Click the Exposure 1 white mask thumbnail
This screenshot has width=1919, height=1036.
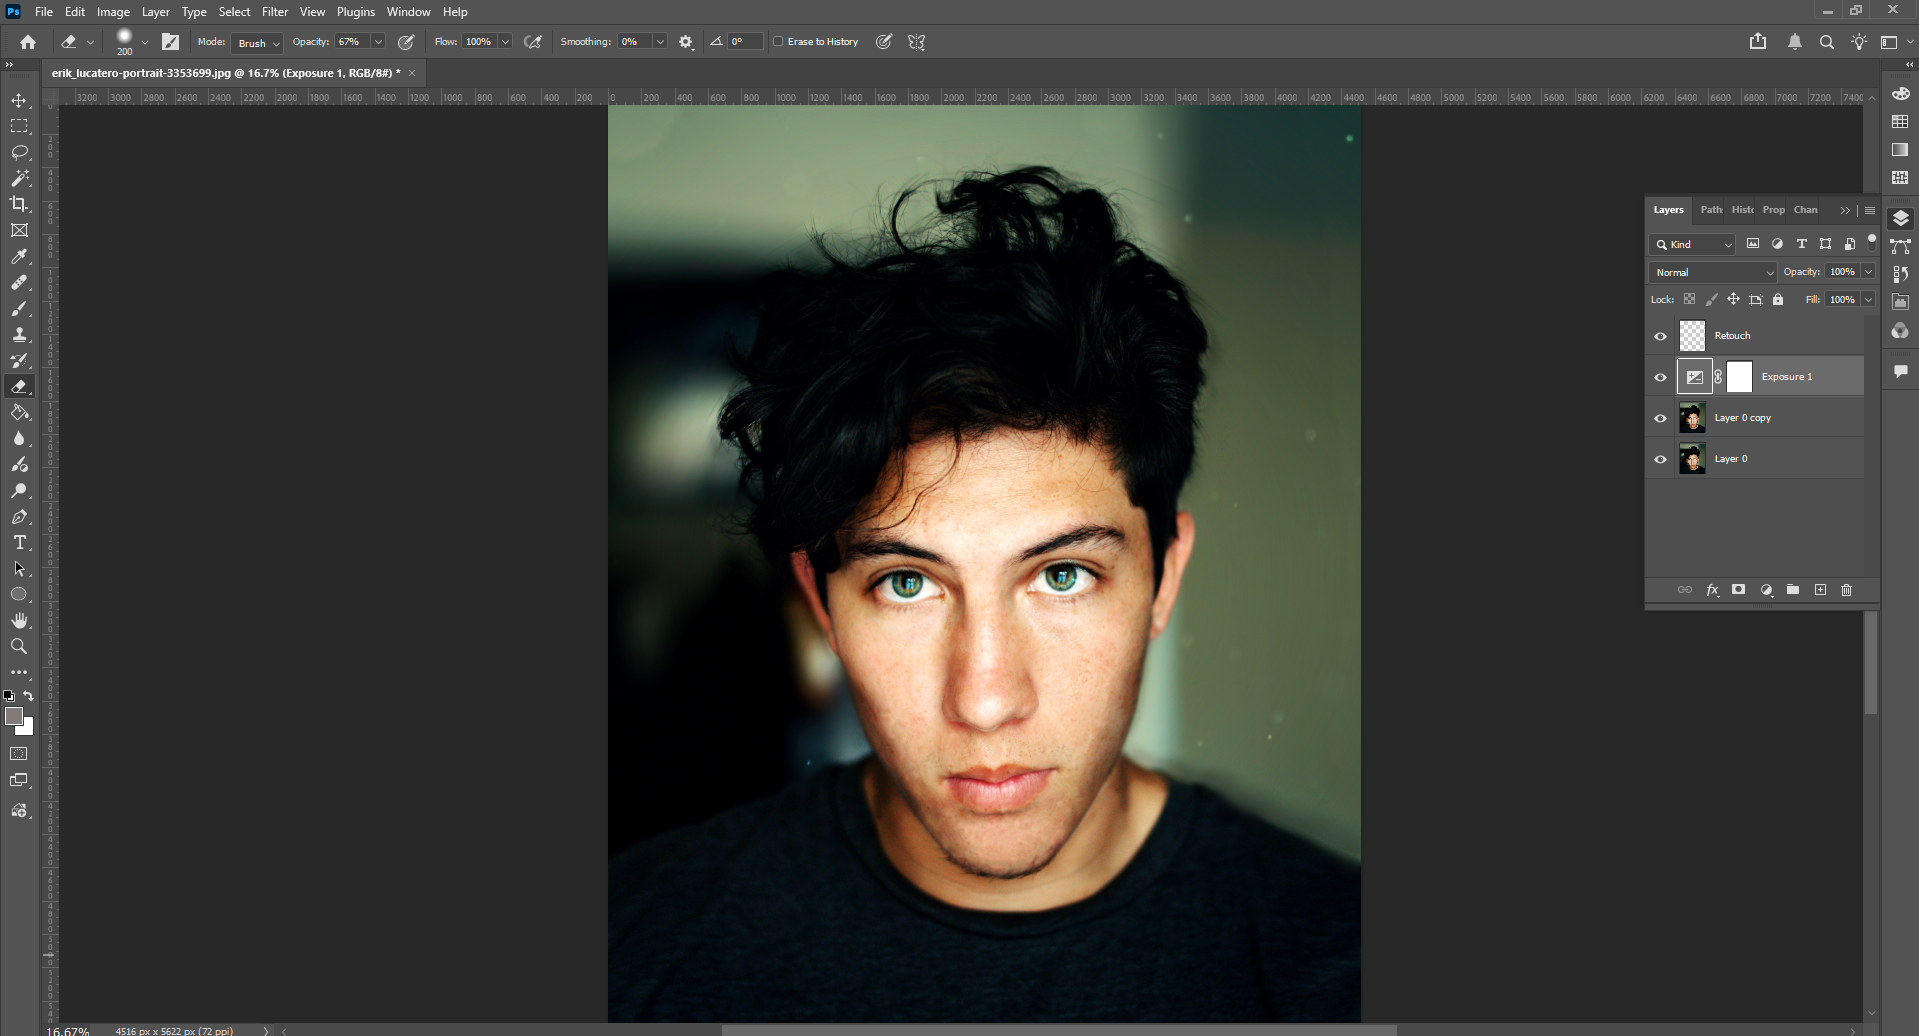[x=1739, y=376]
